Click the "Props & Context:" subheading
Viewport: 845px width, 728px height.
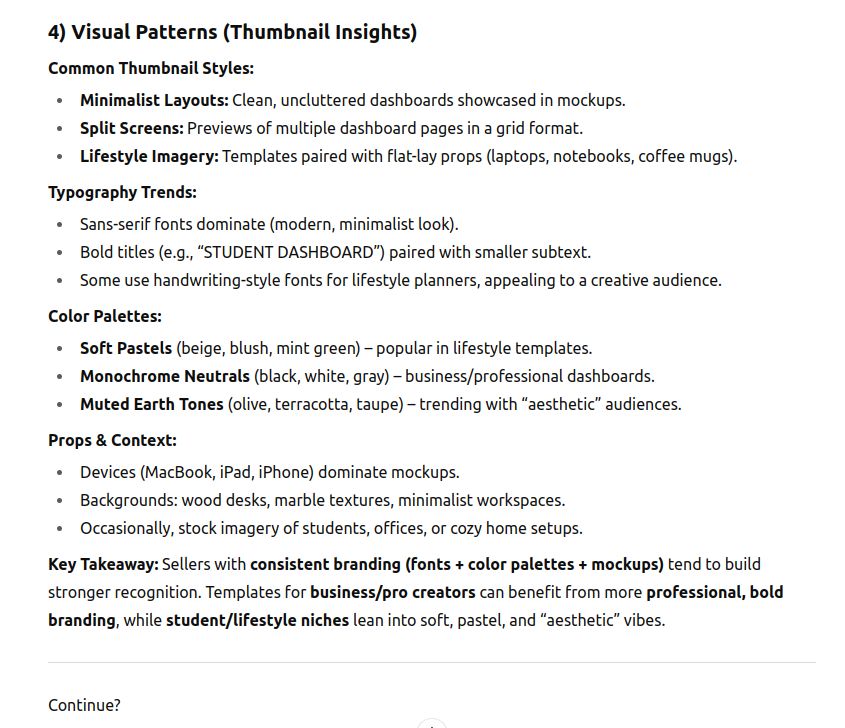pyautogui.click(x=112, y=441)
